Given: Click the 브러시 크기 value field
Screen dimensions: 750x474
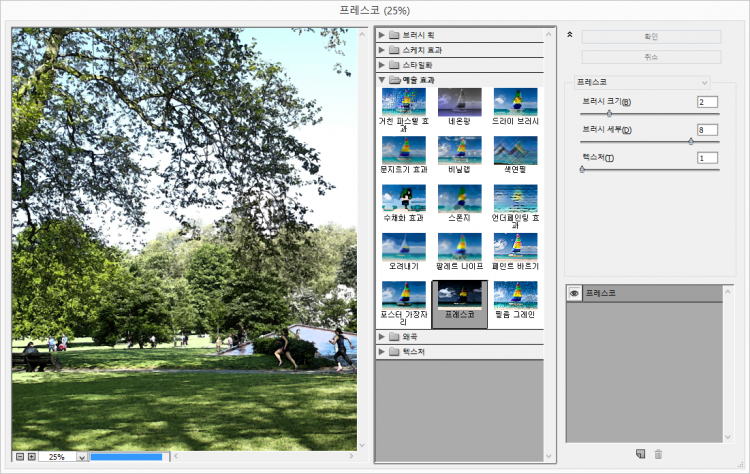Looking at the screenshot, I should (x=708, y=102).
